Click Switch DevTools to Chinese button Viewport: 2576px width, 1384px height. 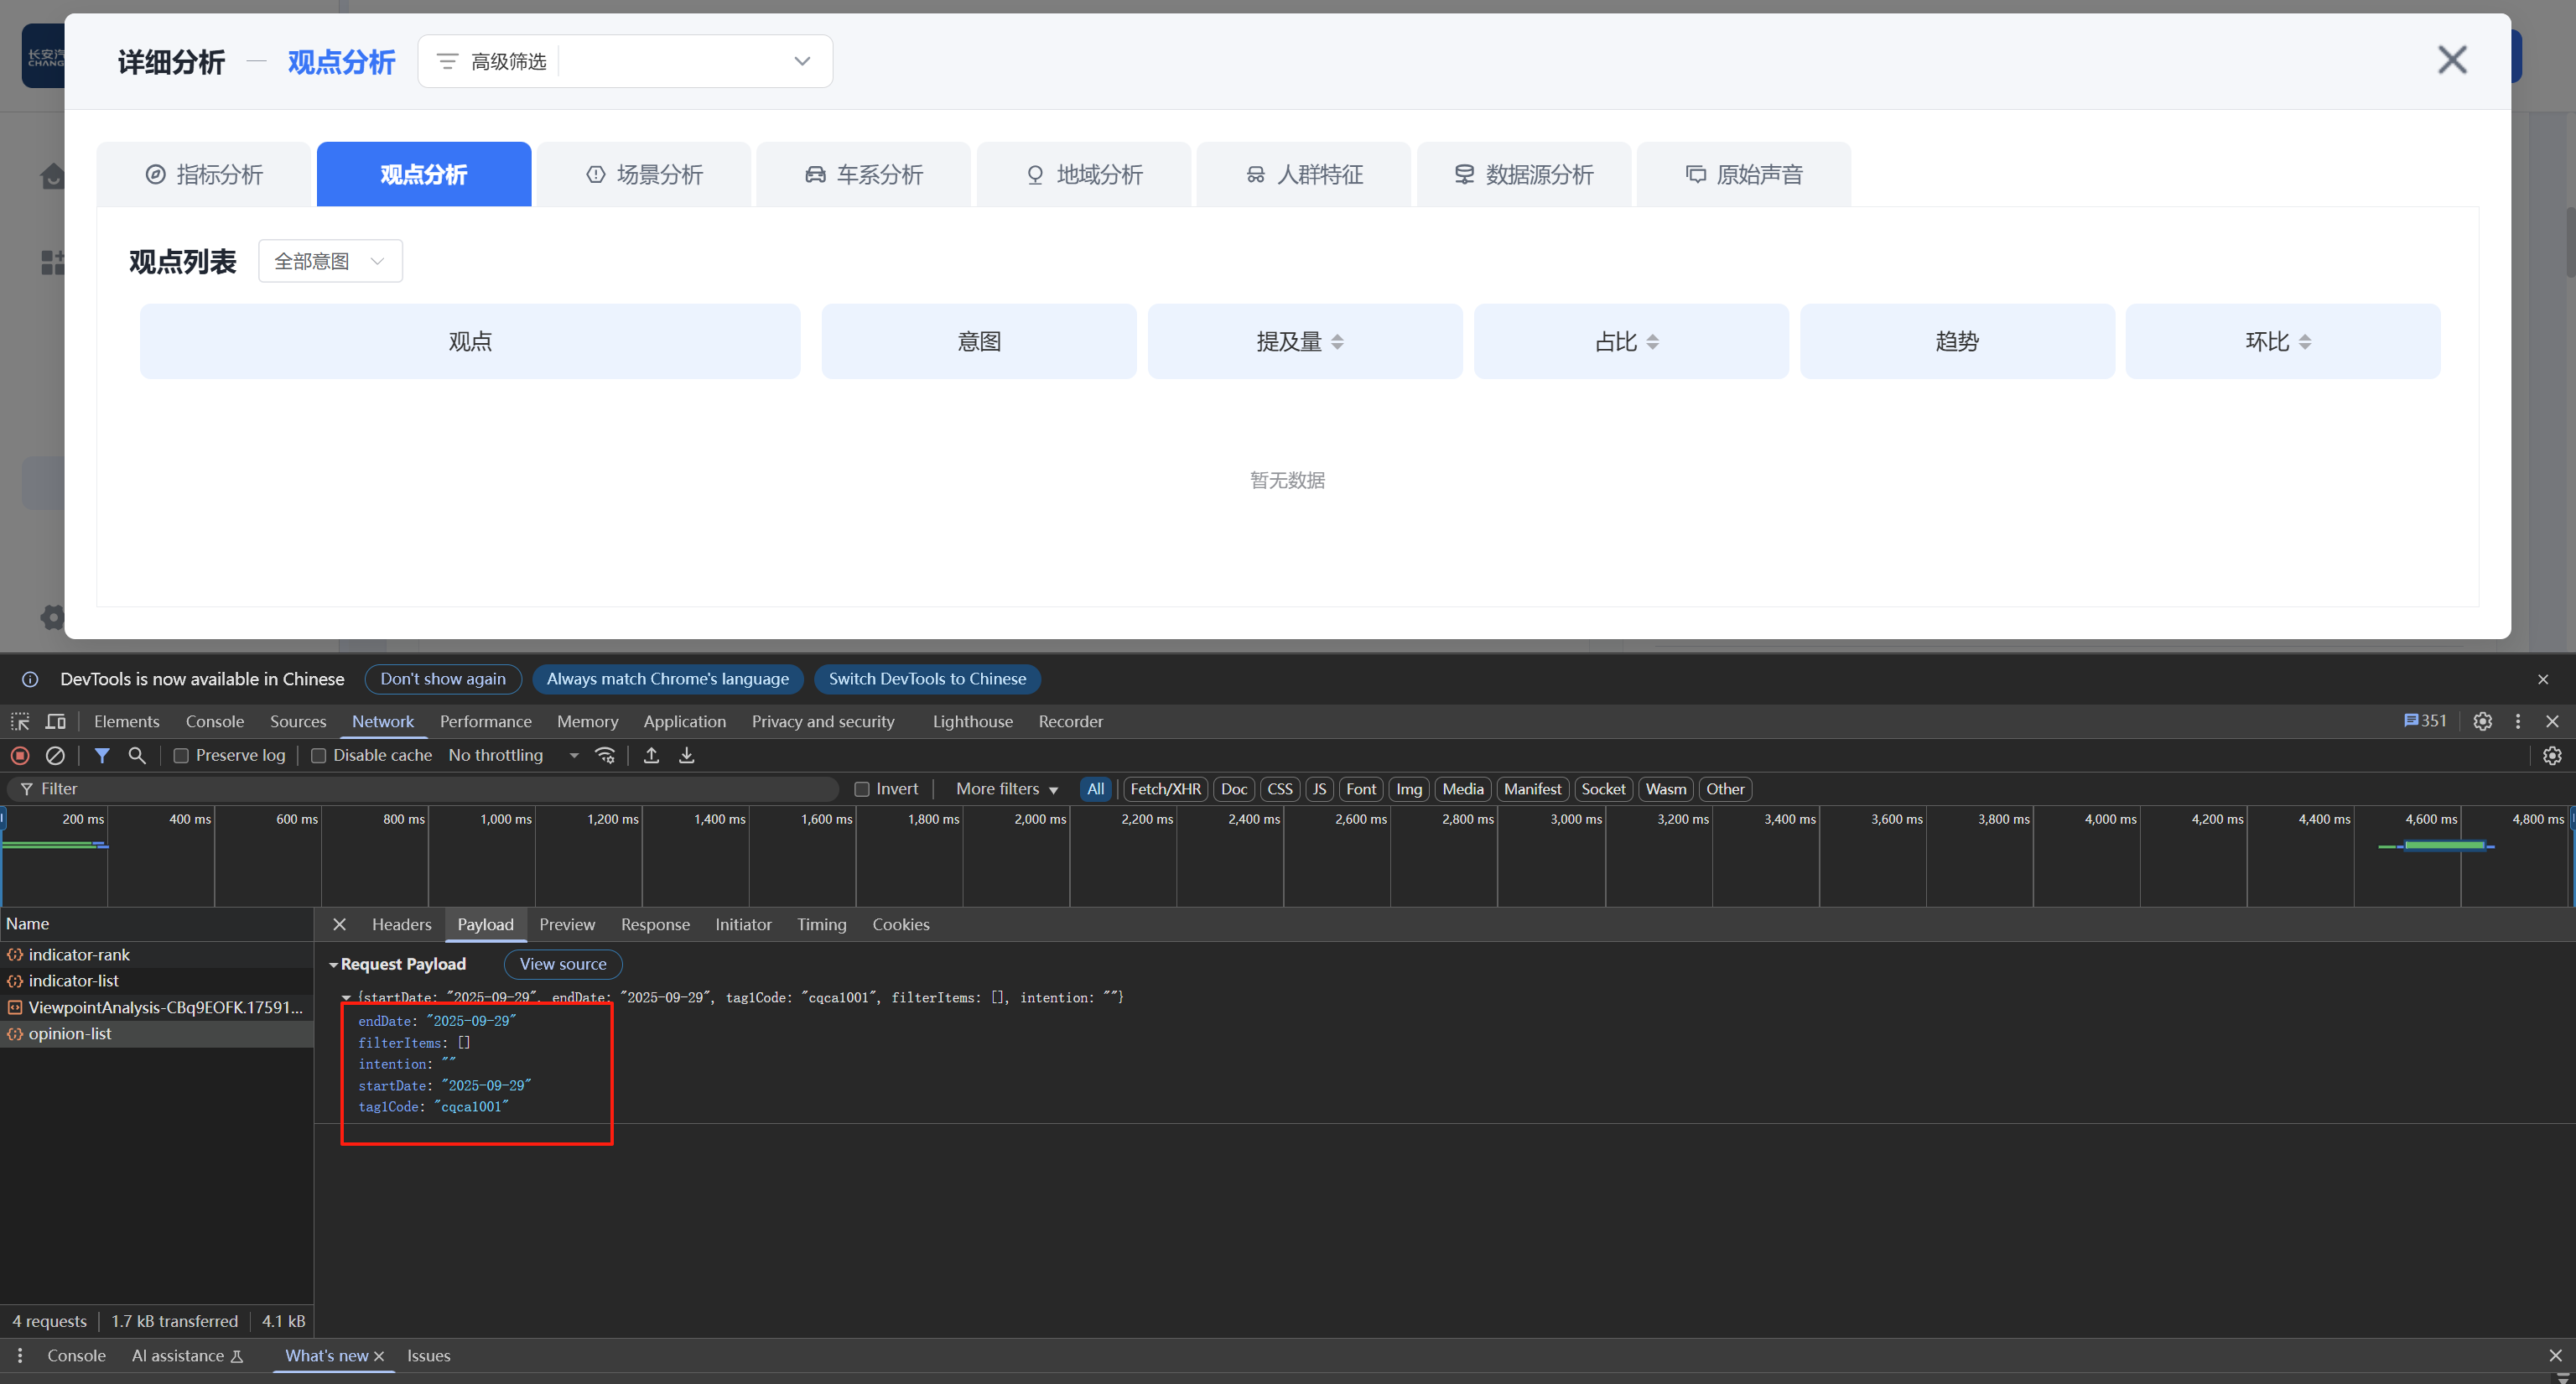pos(927,679)
